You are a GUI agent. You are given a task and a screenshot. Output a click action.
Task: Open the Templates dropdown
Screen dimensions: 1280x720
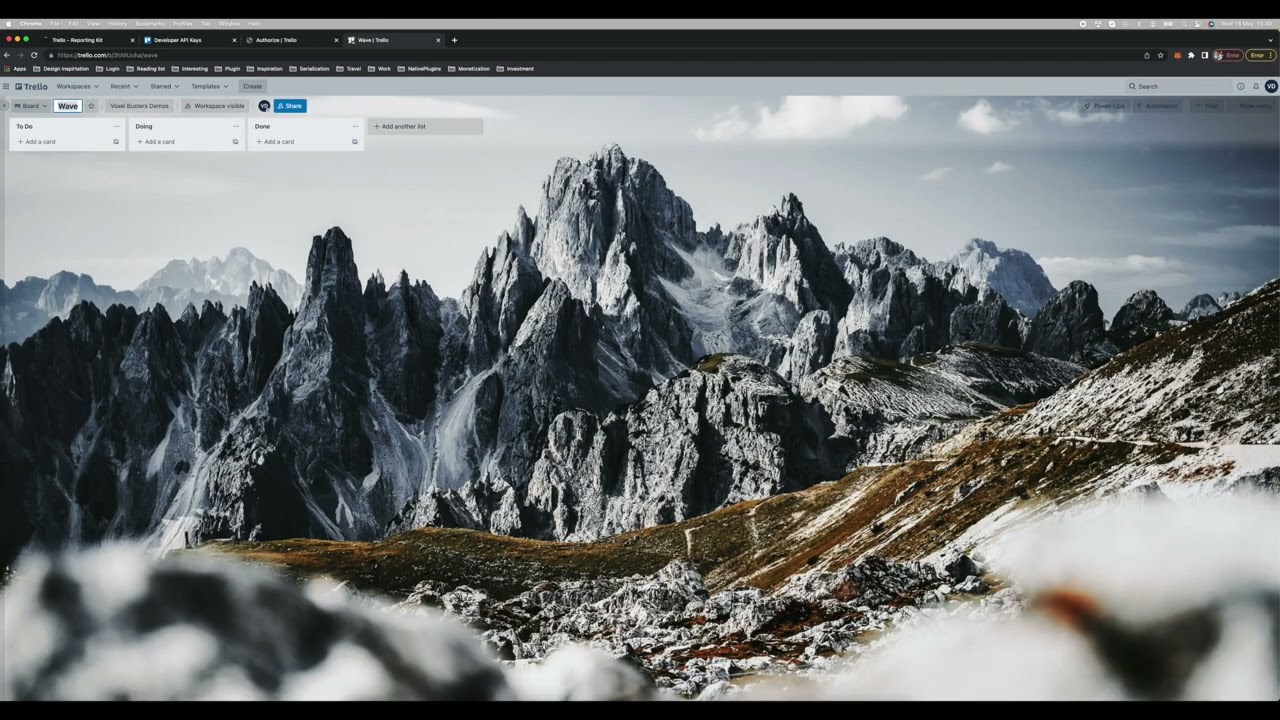point(210,86)
